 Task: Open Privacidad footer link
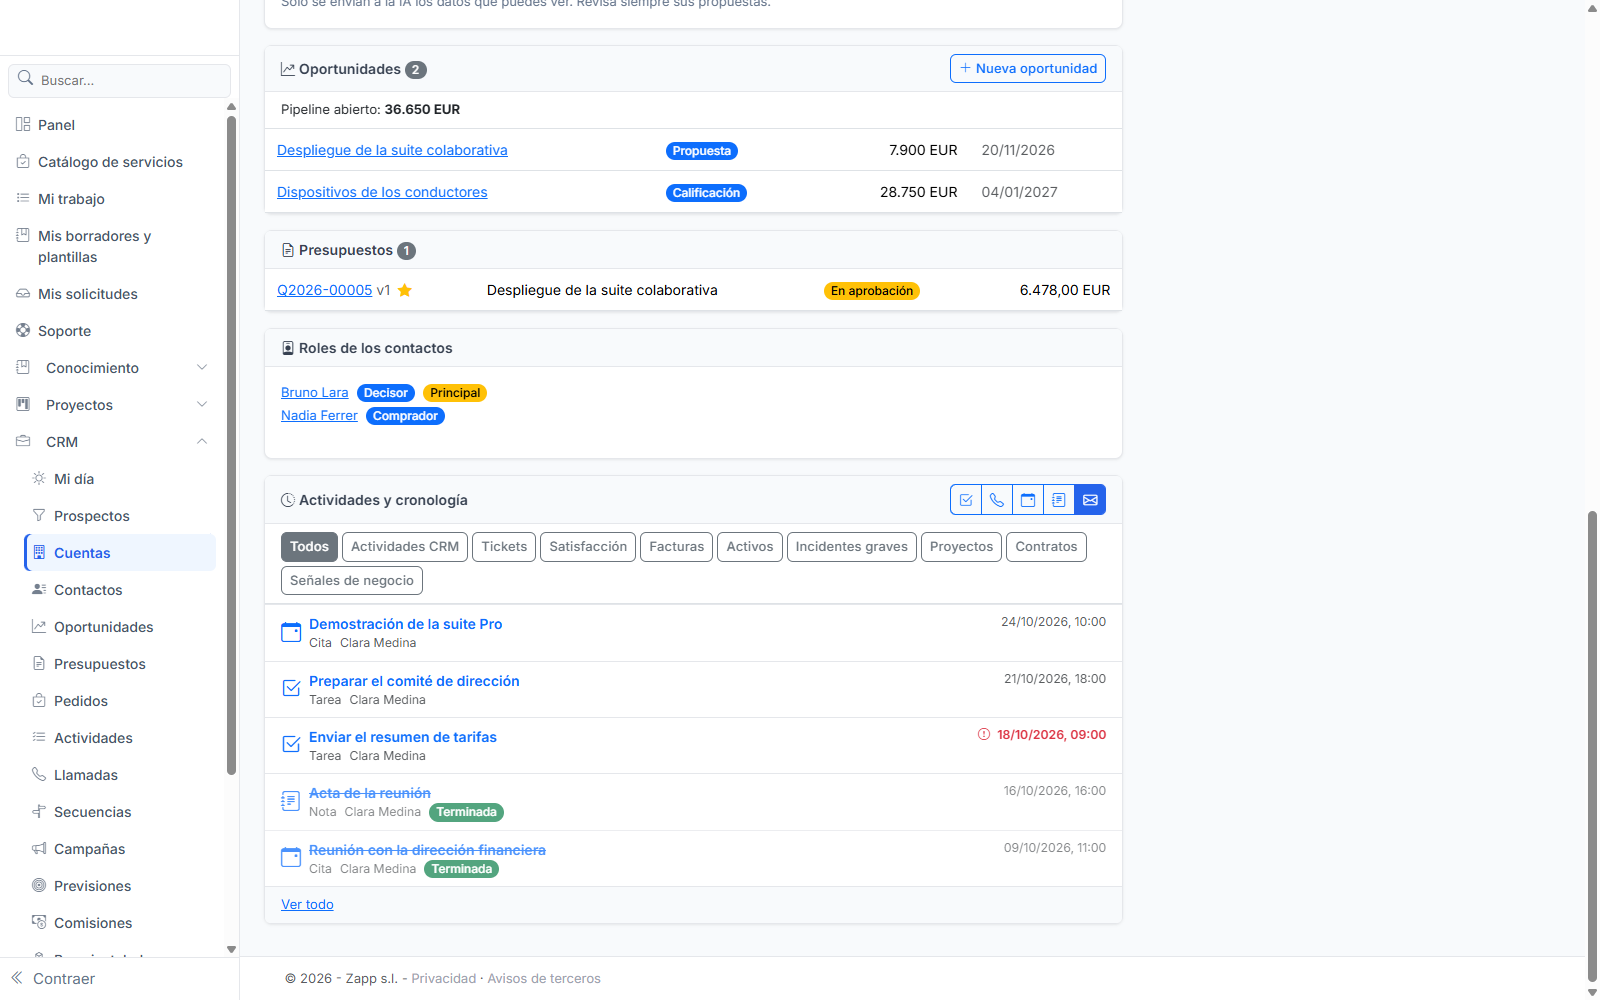click(x=444, y=979)
